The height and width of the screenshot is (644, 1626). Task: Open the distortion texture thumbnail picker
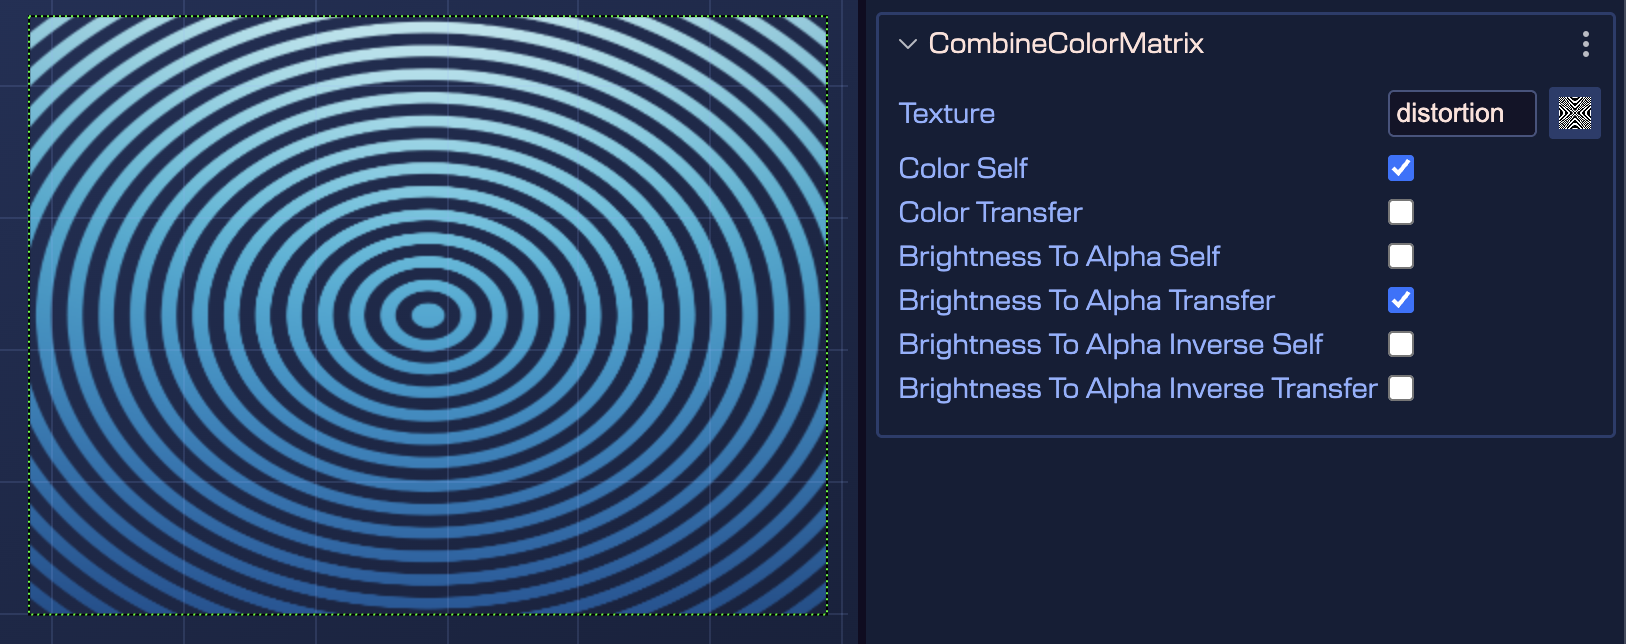1575,113
